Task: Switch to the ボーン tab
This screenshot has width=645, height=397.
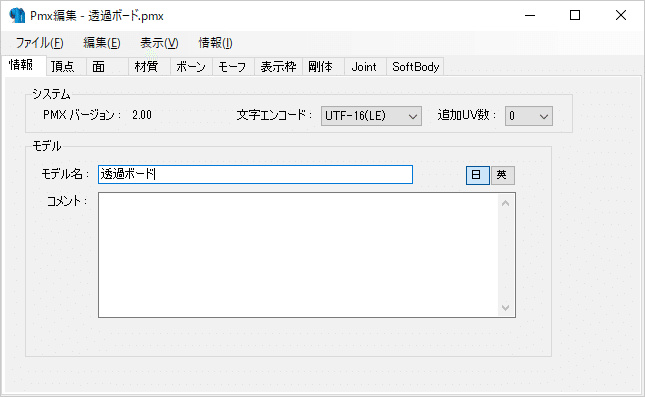Action: 191,67
